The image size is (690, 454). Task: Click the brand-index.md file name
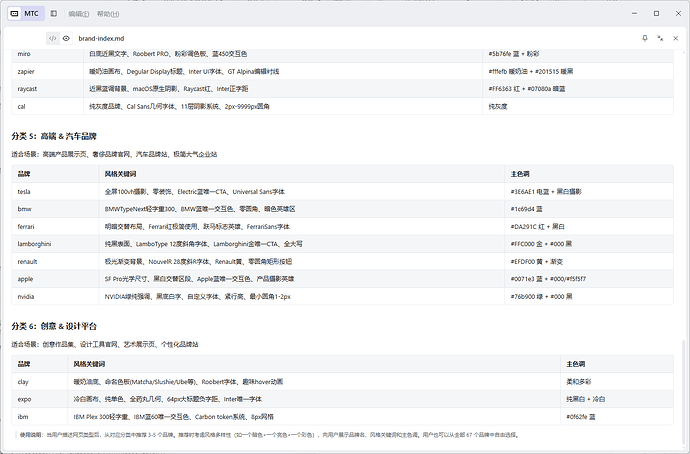click(101, 38)
